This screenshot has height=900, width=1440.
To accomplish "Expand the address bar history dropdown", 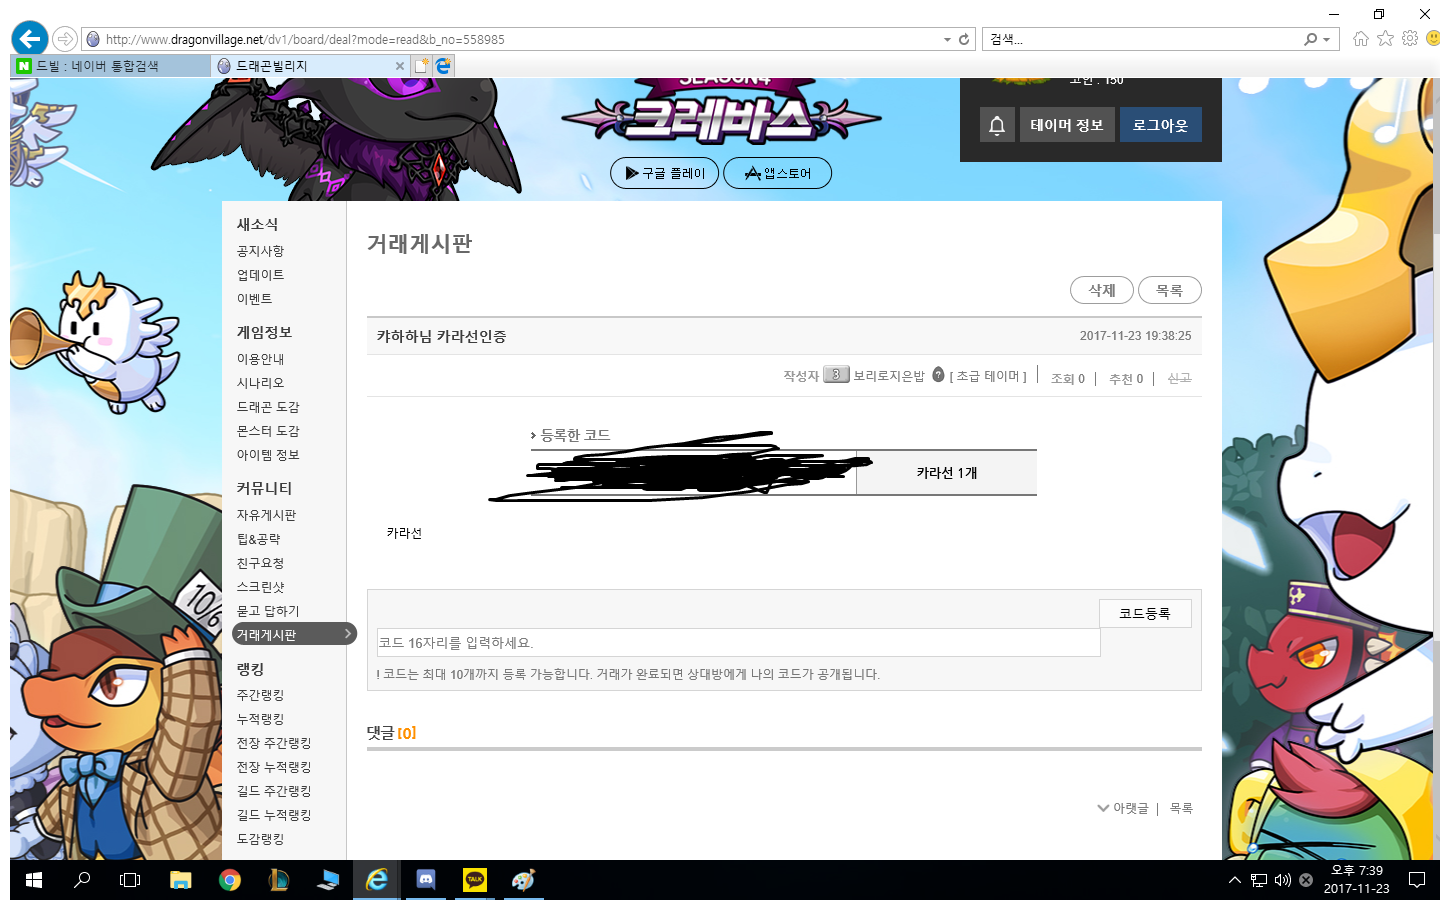I will 947,40.
